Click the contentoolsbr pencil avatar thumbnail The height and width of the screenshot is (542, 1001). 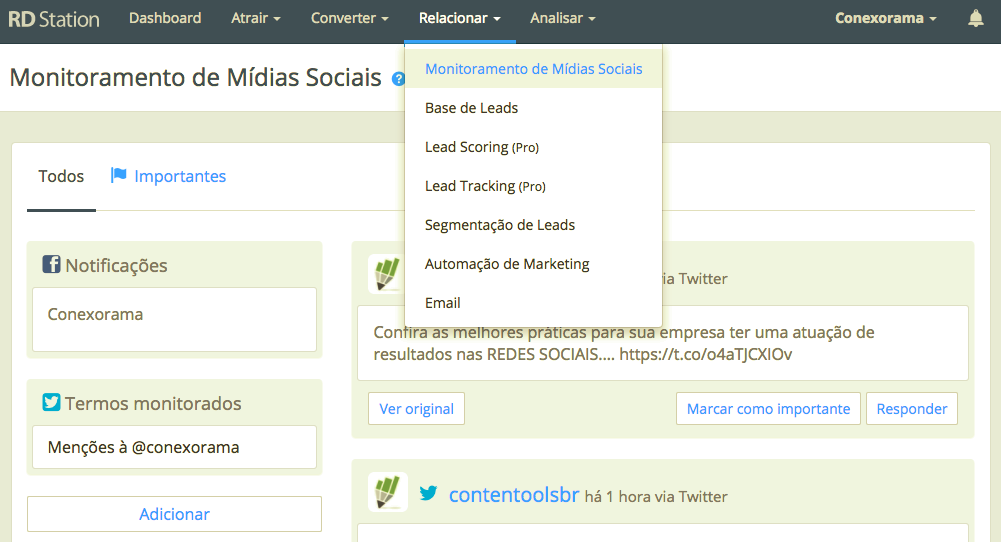coord(387,492)
